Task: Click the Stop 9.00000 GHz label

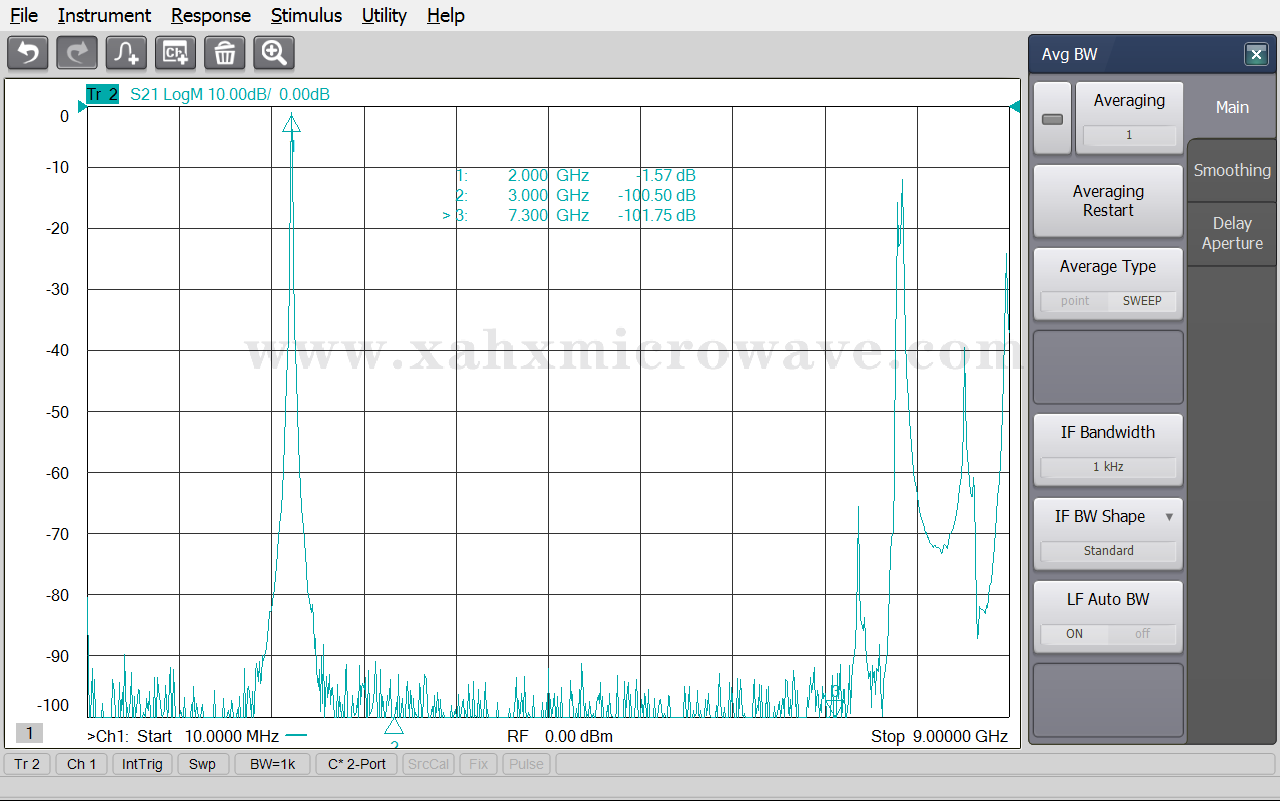Action: pyautogui.click(x=939, y=736)
